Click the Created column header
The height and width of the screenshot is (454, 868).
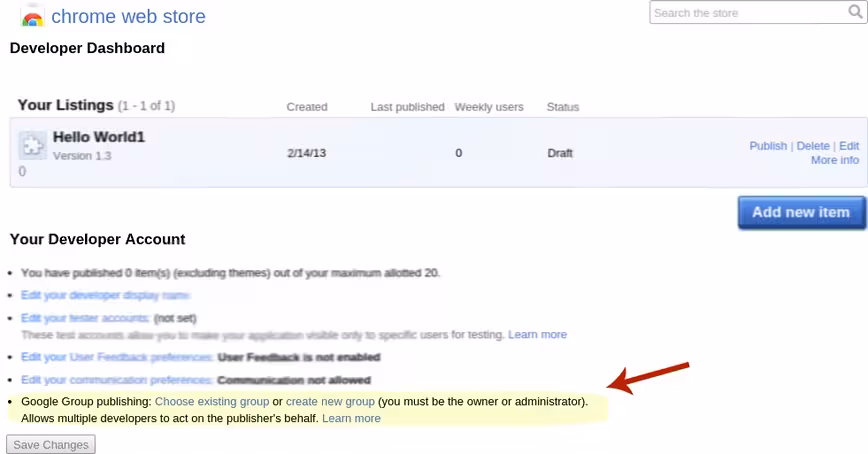307,107
